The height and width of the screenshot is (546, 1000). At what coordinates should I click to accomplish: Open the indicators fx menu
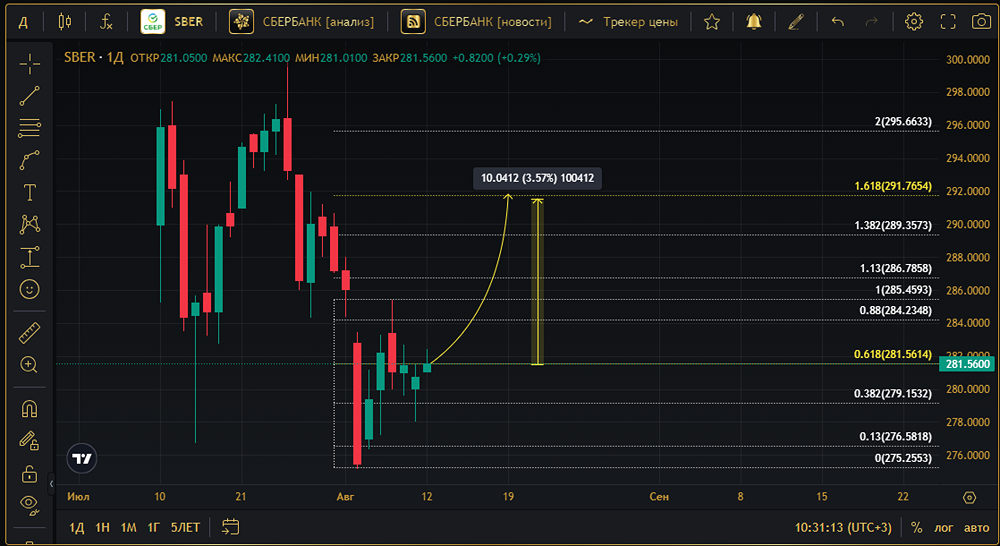106,22
